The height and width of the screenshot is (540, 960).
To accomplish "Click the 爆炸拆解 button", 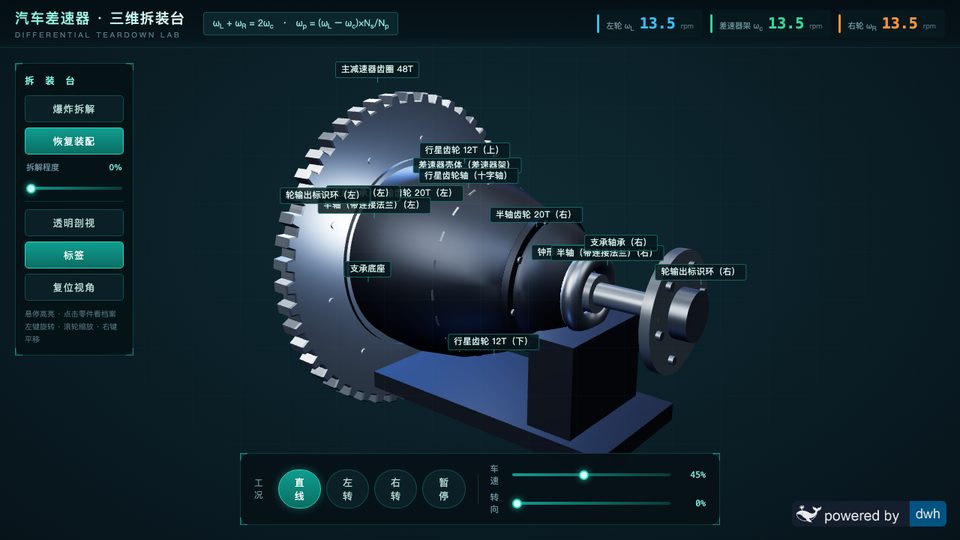I will point(74,109).
